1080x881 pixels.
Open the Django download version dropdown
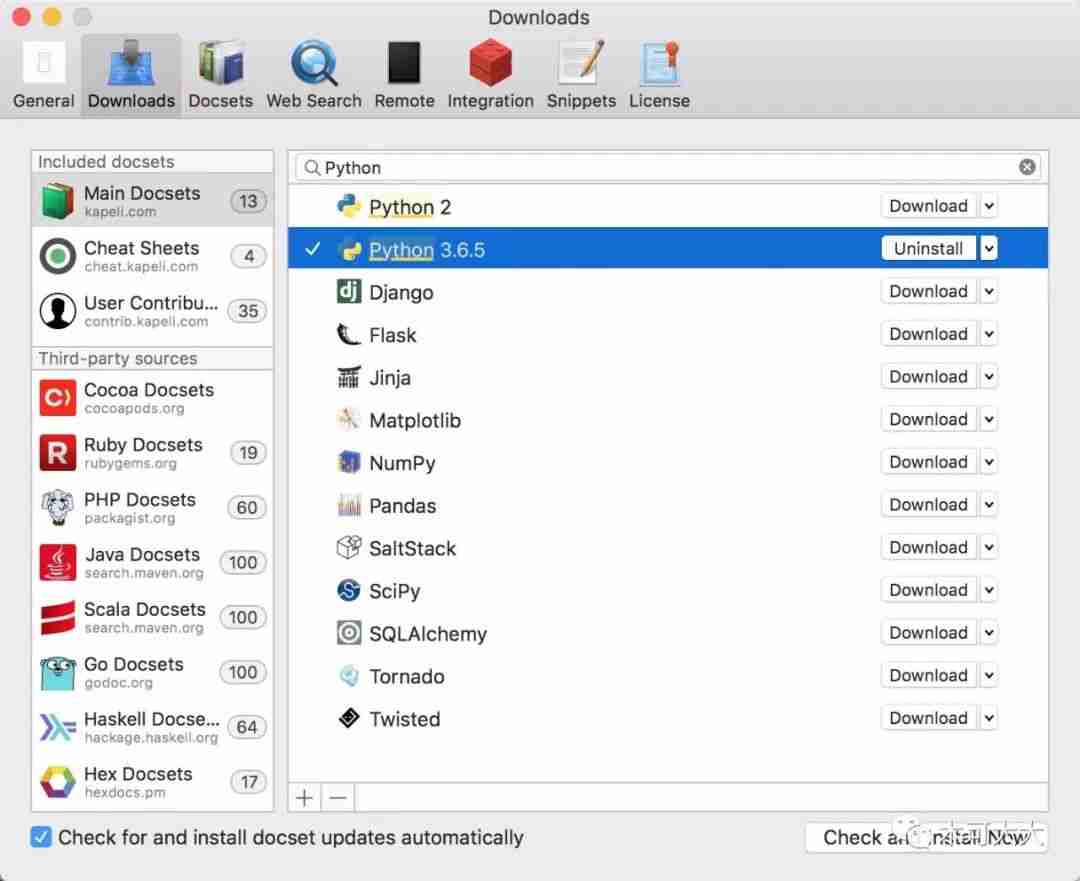pos(988,291)
